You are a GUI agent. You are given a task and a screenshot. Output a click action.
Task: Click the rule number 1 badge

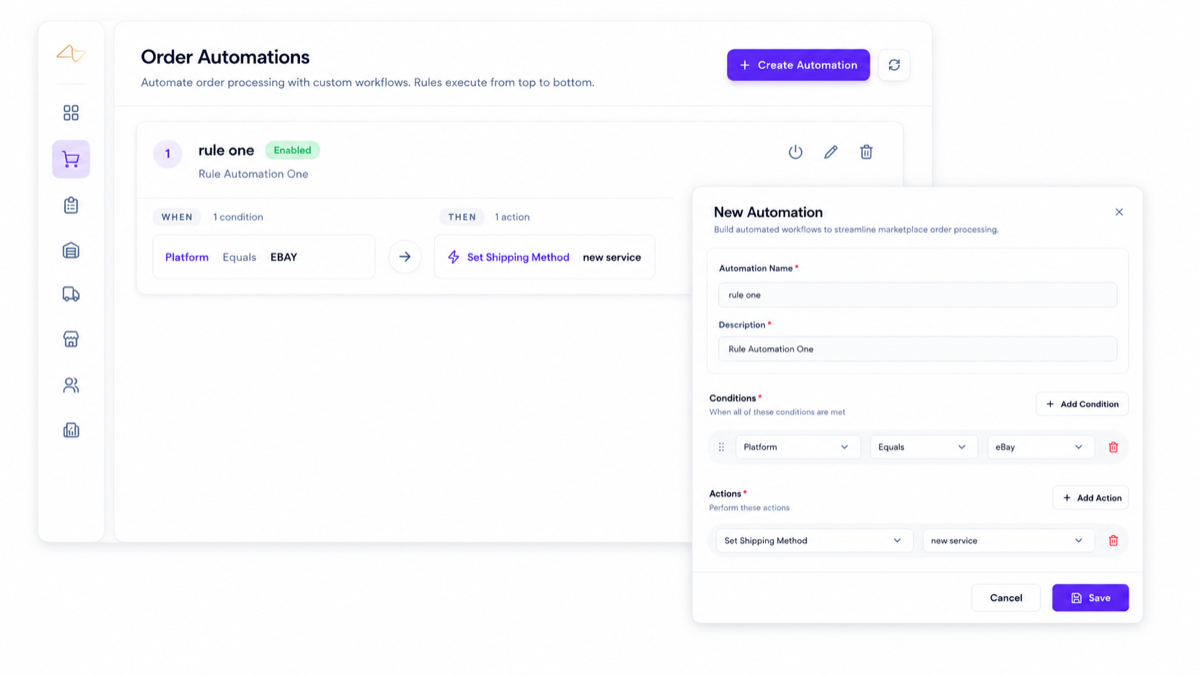point(167,153)
